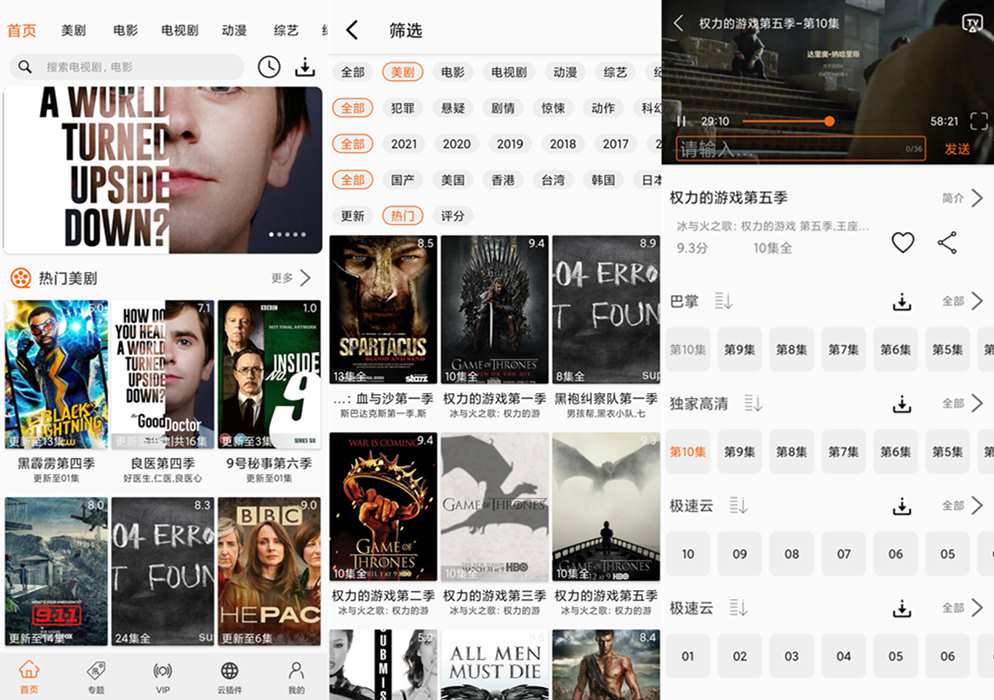The image size is (994, 700).
Task: Select the 热门 sort filter
Action: point(402,216)
